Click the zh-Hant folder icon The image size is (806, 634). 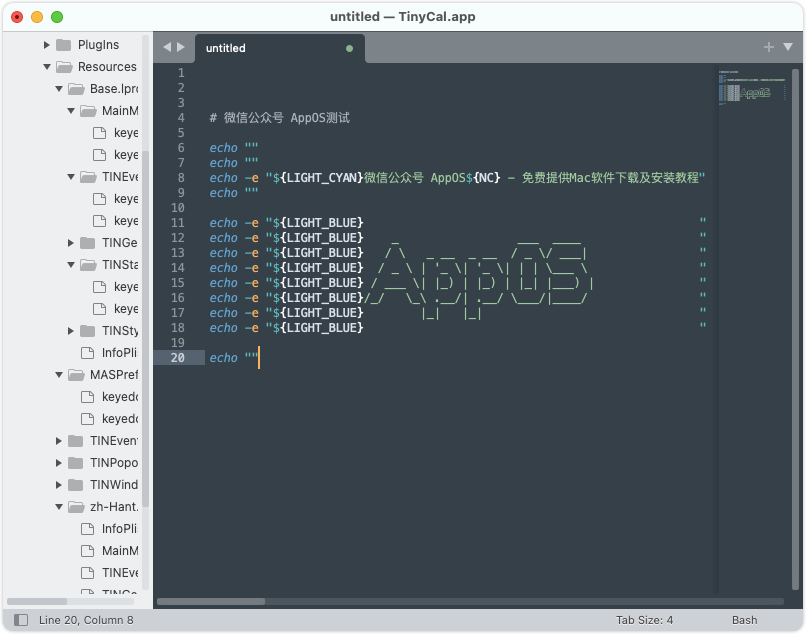tap(76, 507)
